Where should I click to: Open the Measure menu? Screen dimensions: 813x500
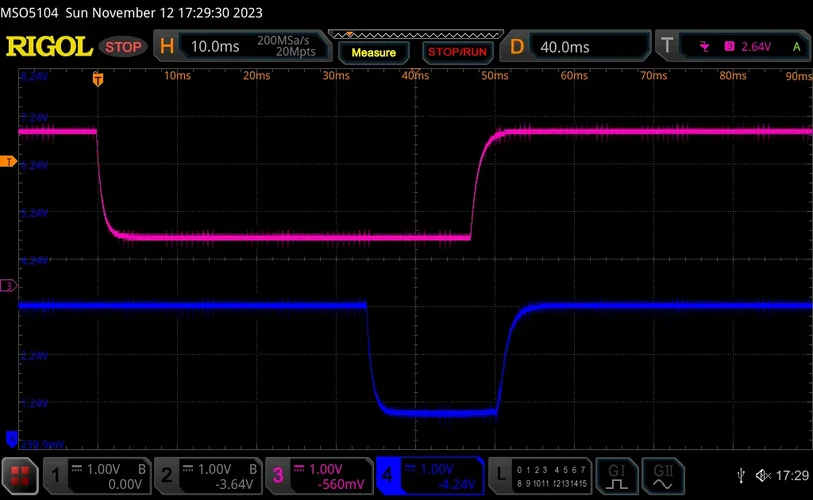click(373, 52)
